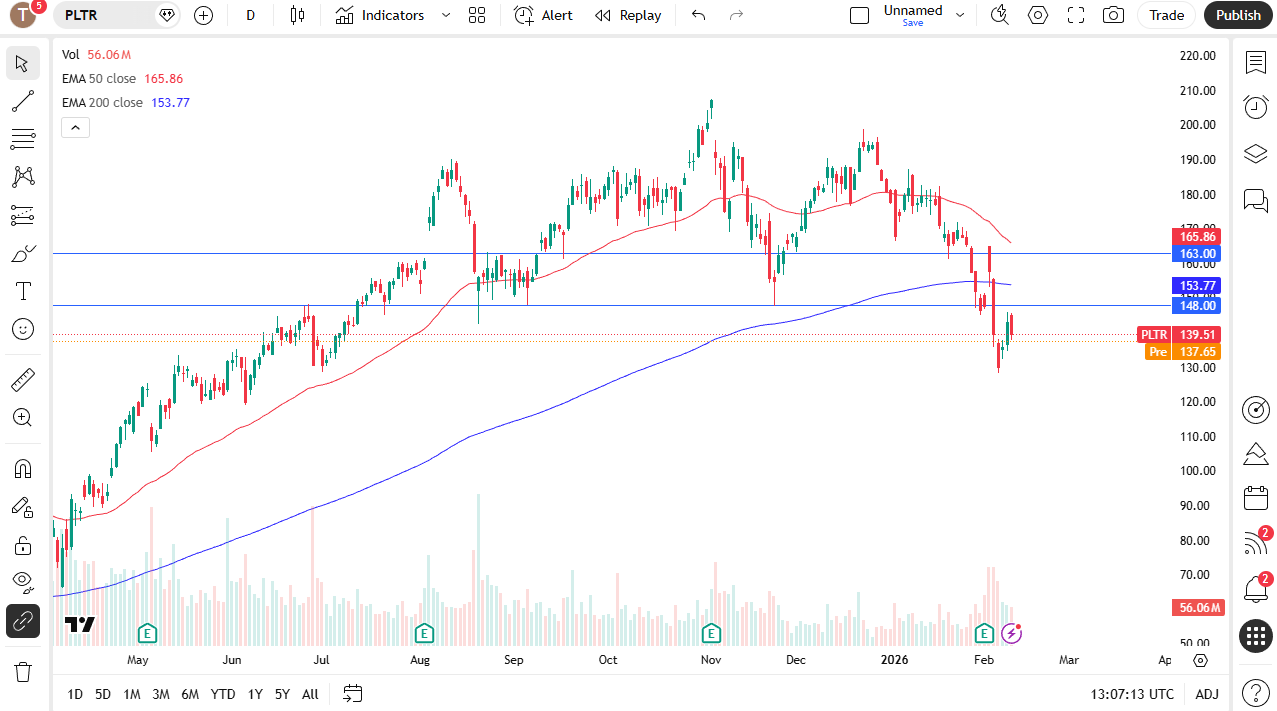The width and height of the screenshot is (1277, 711).
Task: Expand favorite indicators dropdown arrow
Action: coord(446,15)
